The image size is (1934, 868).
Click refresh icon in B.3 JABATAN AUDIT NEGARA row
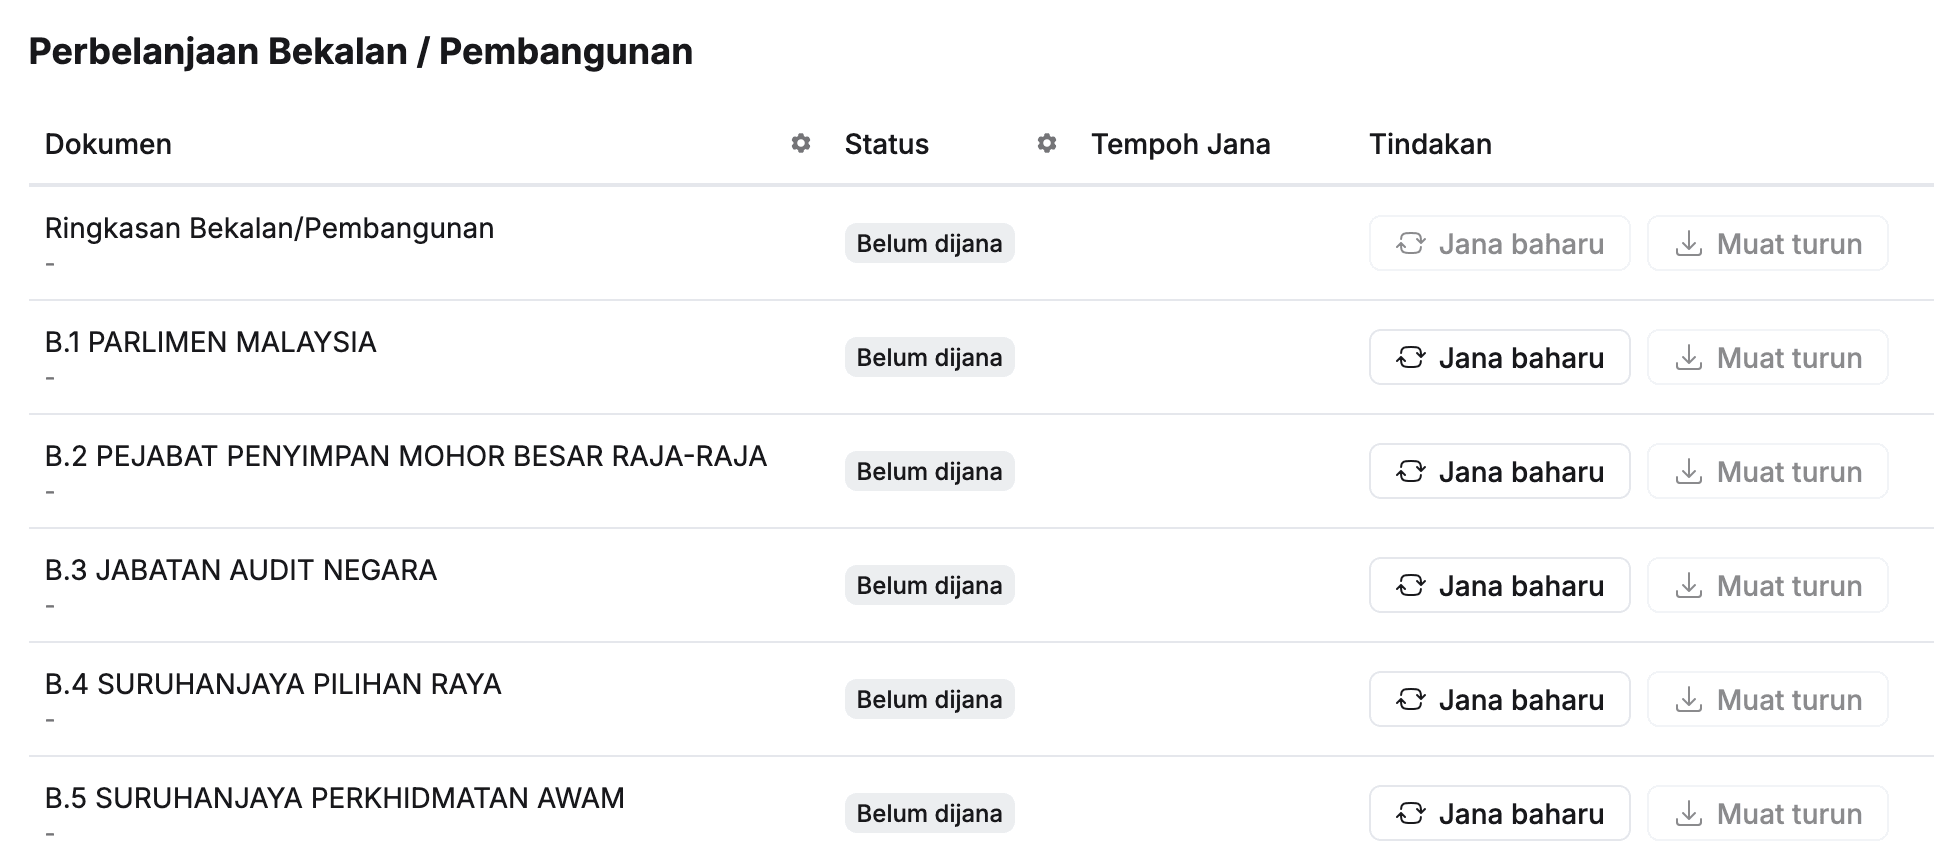(x=1410, y=586)
